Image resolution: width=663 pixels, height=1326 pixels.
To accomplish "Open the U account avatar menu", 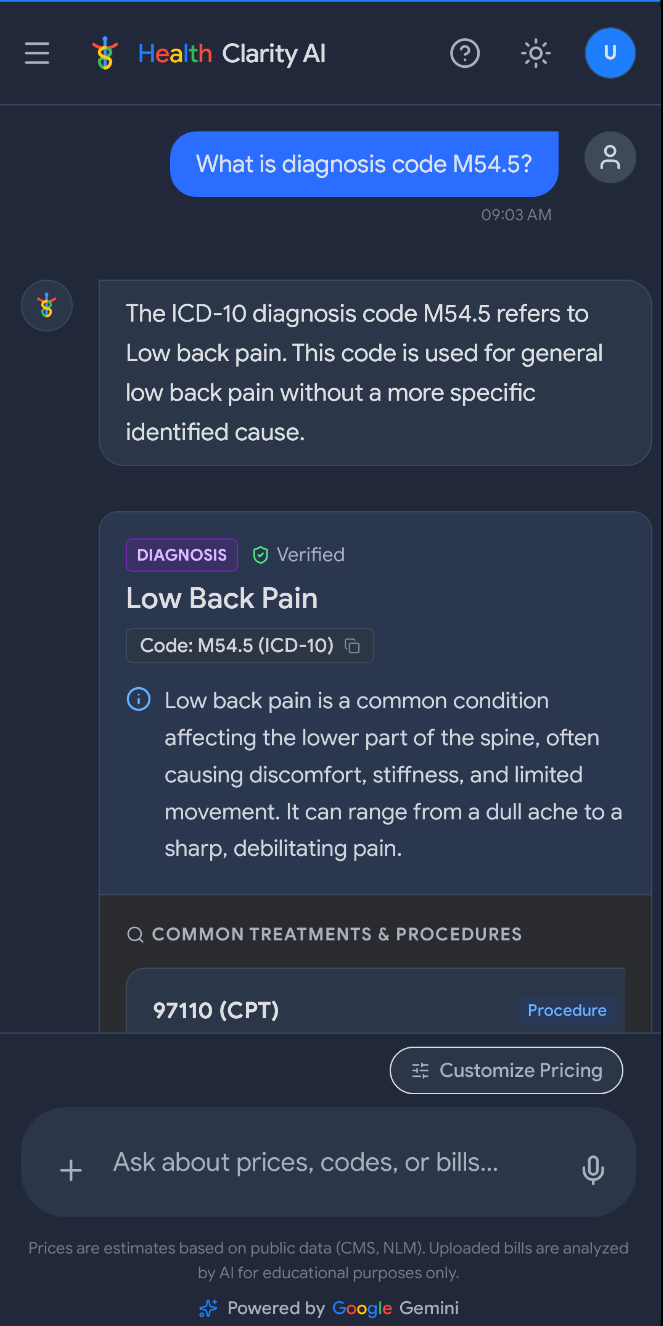I will [610, 53].
